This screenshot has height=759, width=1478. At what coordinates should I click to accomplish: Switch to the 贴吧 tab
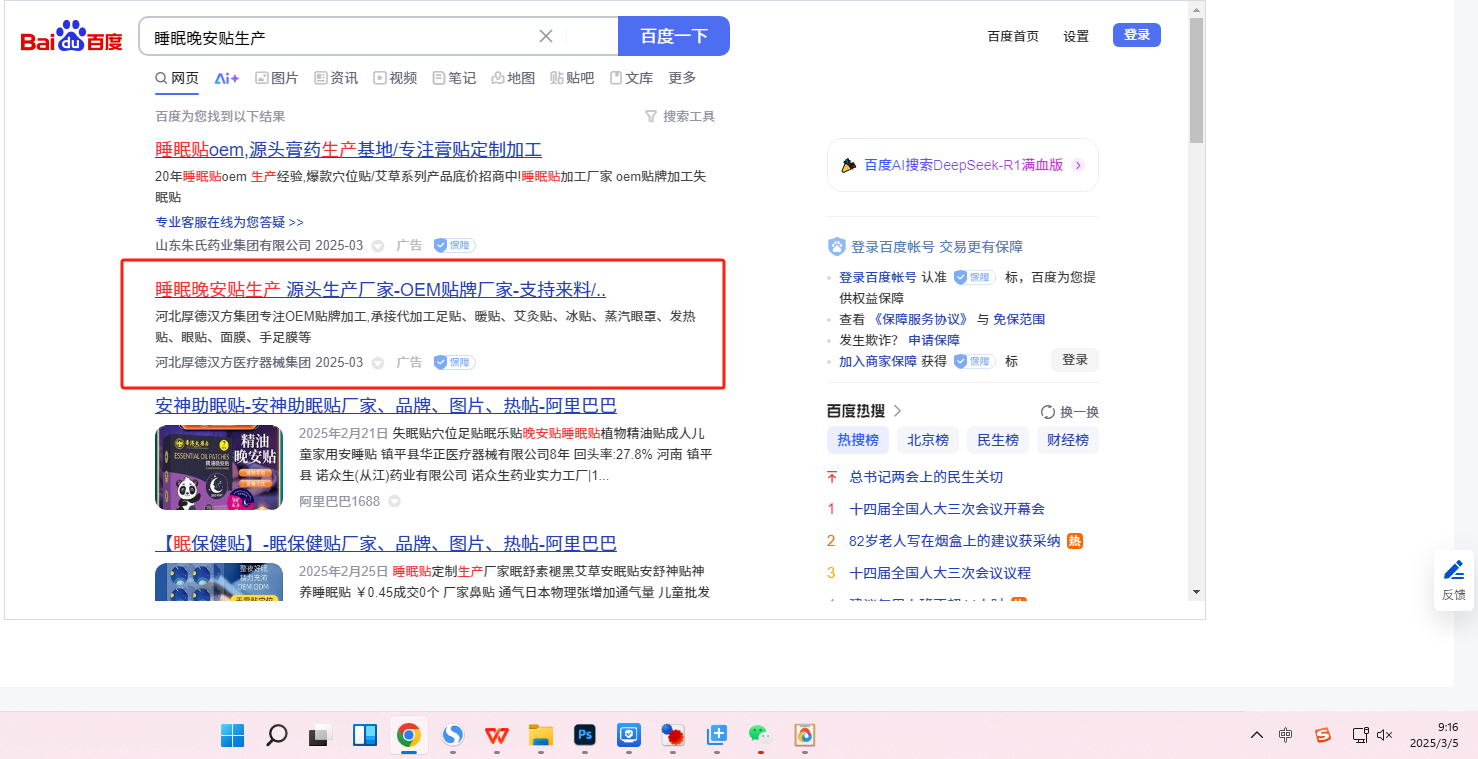(x=572, y=78)
